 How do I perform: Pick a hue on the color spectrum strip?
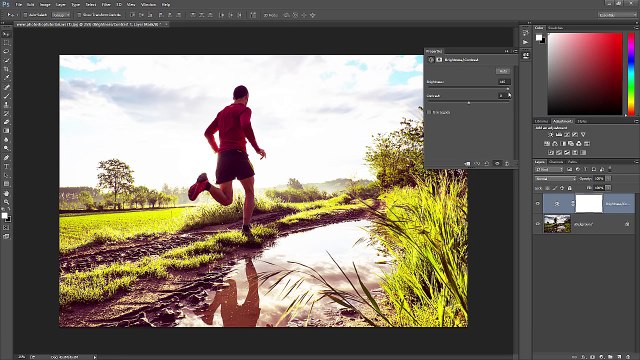tap(631, 74)
